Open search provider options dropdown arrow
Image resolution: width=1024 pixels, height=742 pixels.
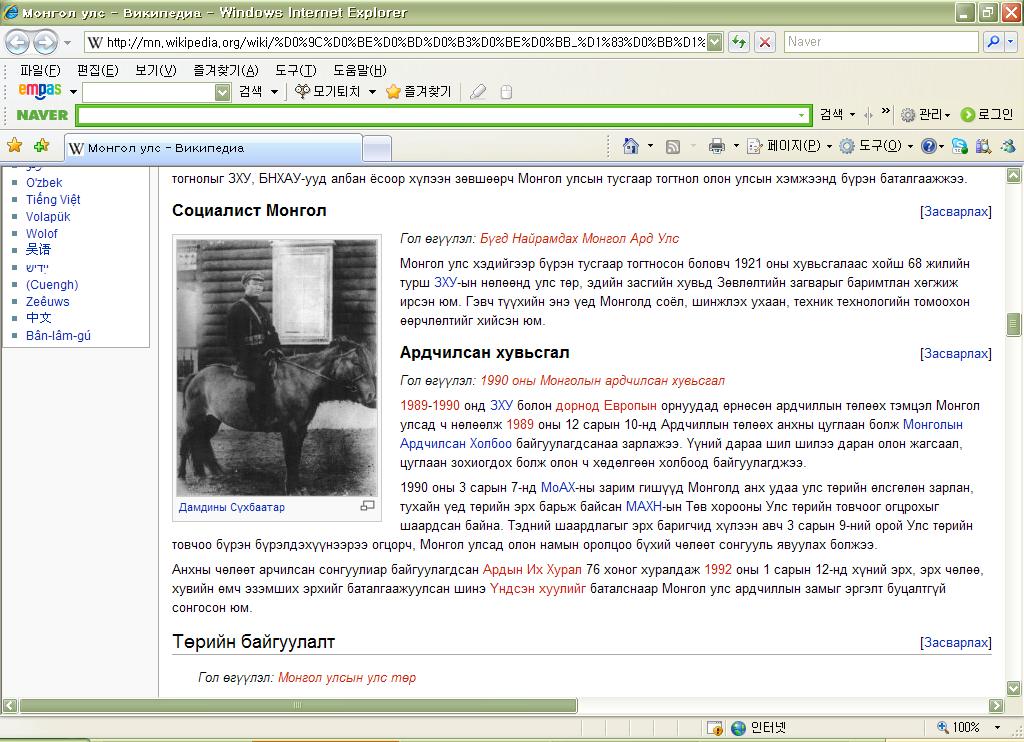pyautogui.click(x=1010, y=42)
